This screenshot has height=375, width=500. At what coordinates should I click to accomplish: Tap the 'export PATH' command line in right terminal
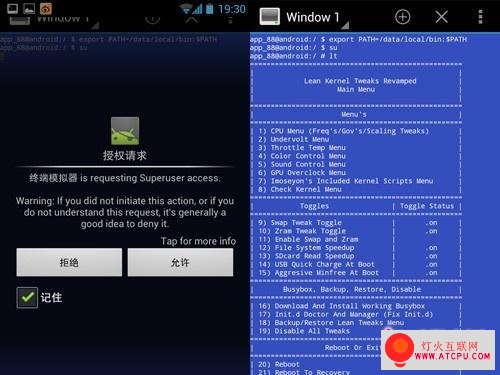[358, 39]
